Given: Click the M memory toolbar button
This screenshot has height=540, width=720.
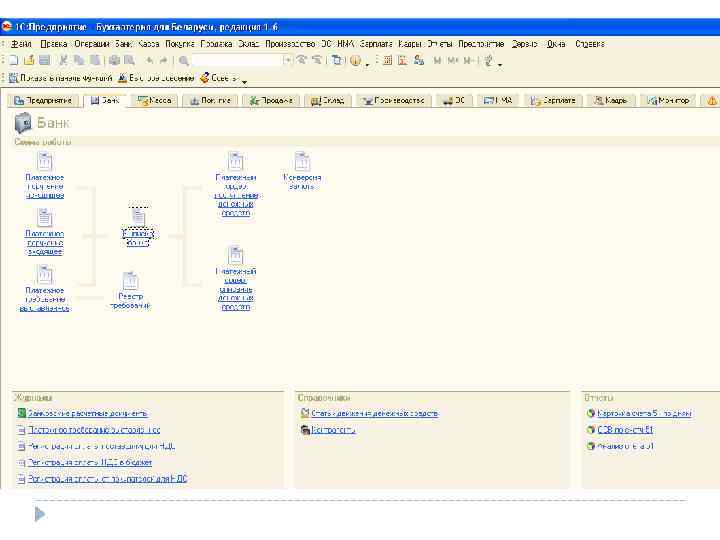Looking at the screenshot, I should coord(437,60).
